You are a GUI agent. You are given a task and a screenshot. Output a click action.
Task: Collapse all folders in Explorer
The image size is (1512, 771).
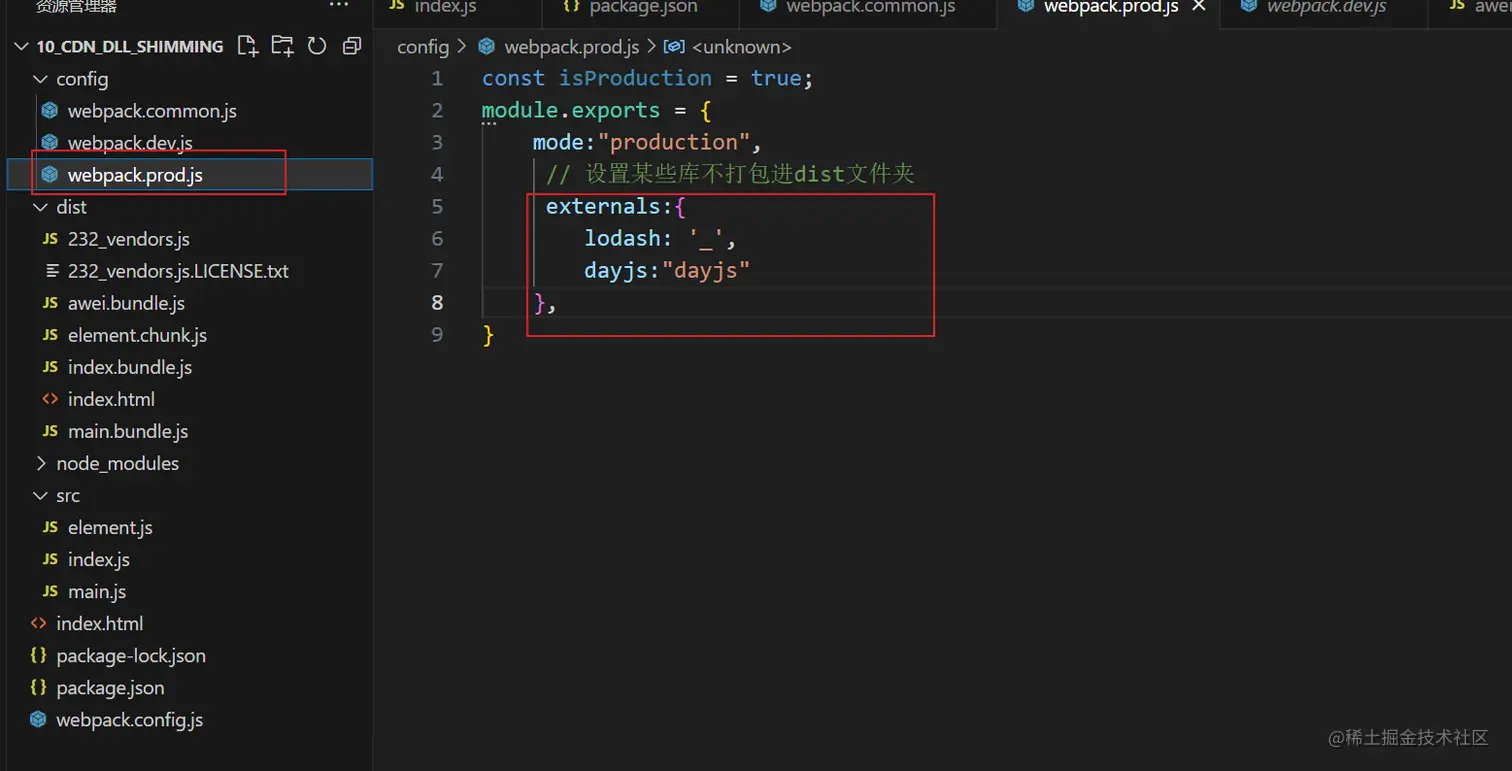coord(351,46)
